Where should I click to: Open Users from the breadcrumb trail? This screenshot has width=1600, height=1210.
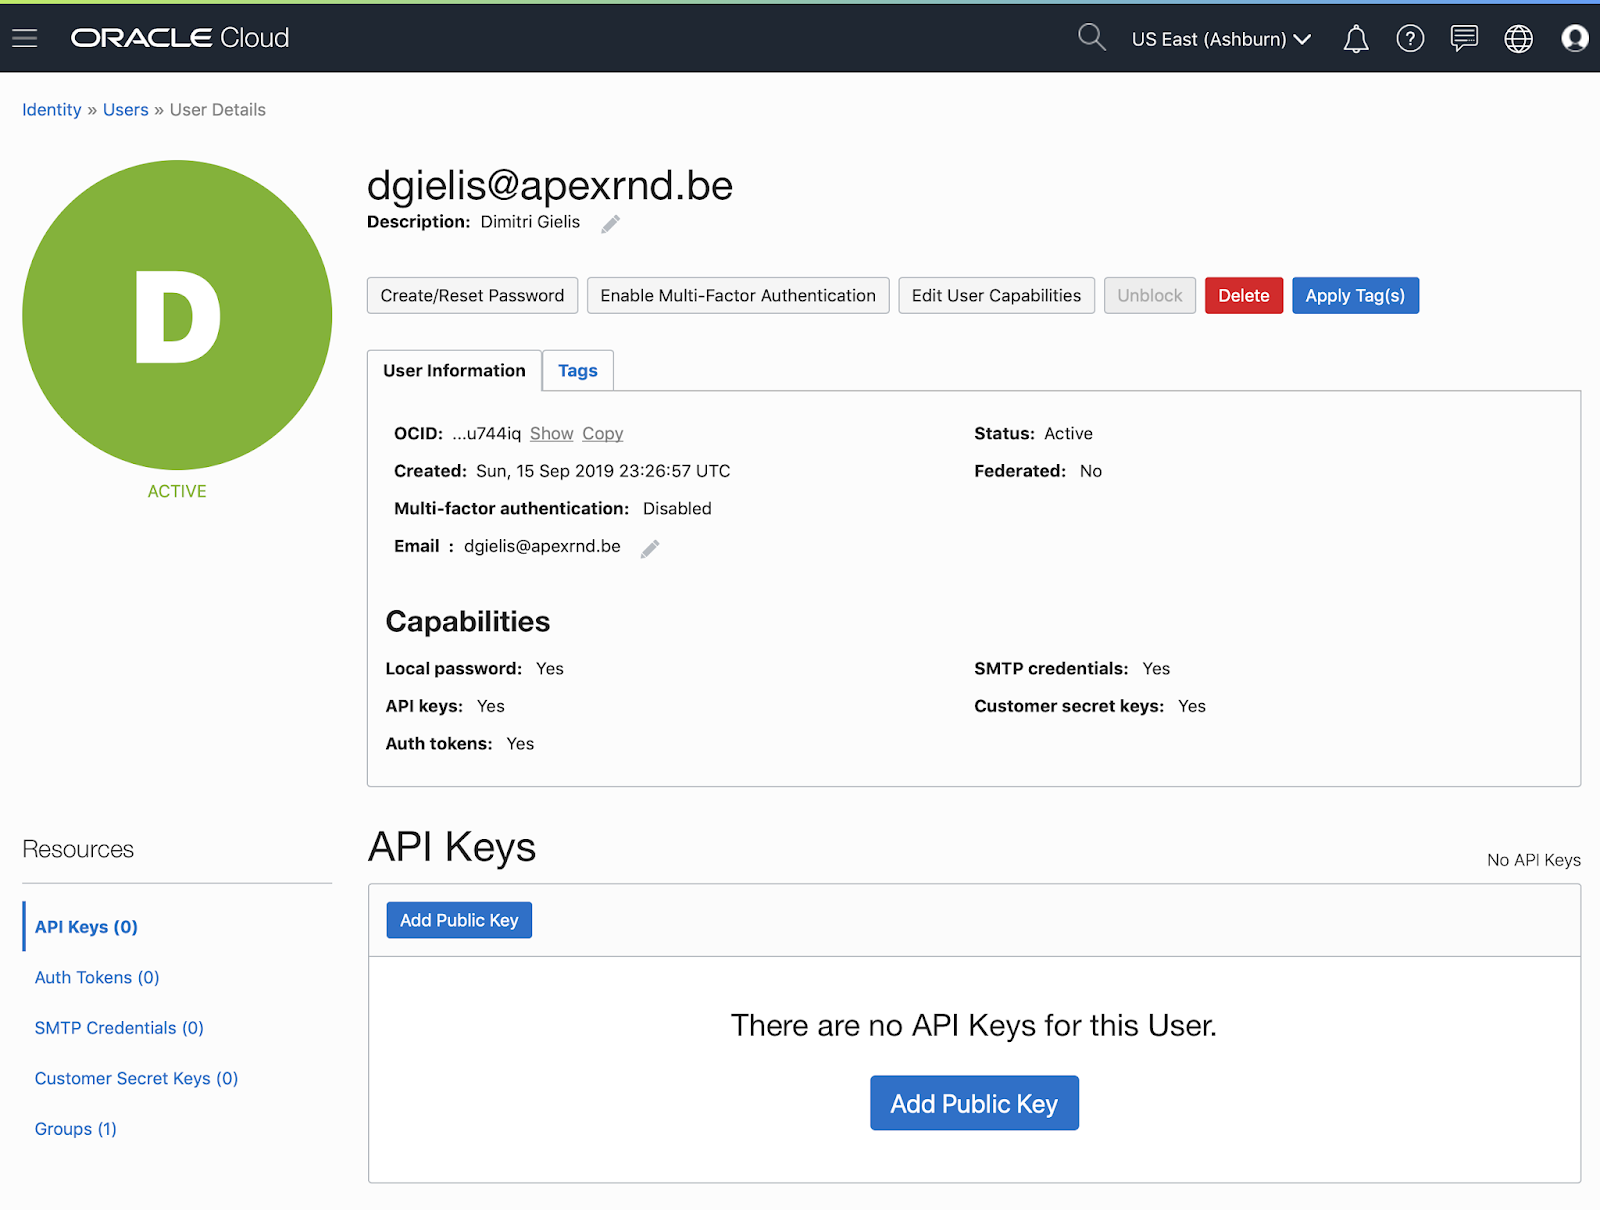[125, 109]
